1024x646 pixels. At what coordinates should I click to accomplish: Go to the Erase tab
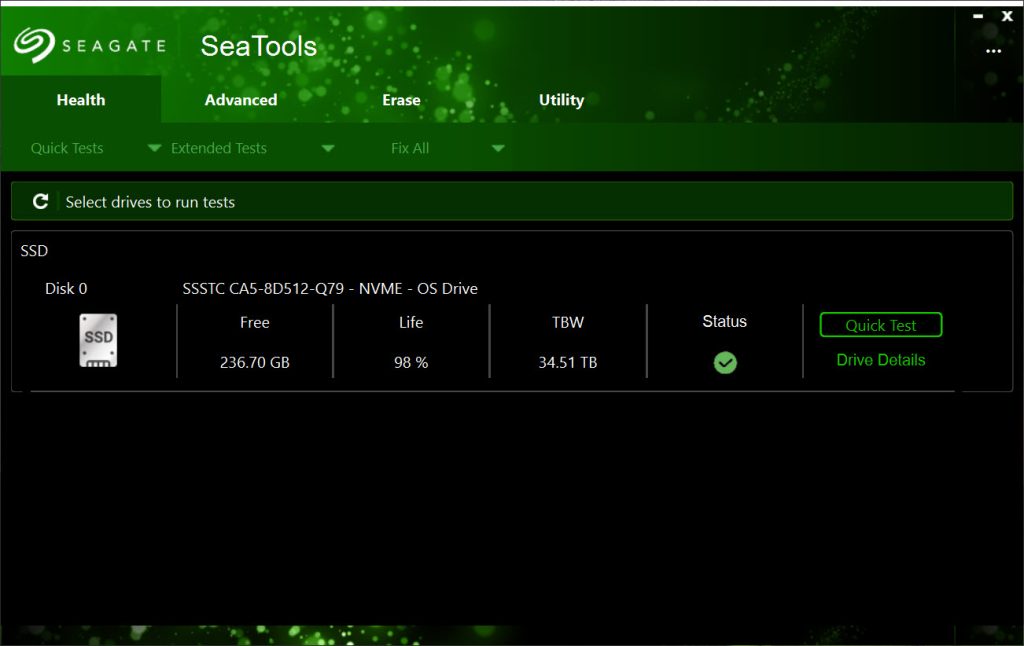click(x=401, y=100)
